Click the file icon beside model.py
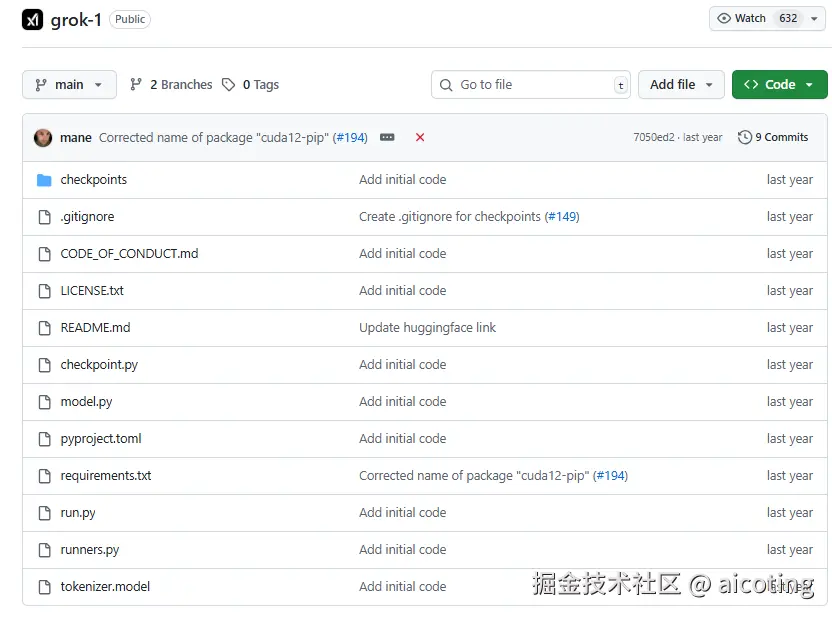 [45, 402]
